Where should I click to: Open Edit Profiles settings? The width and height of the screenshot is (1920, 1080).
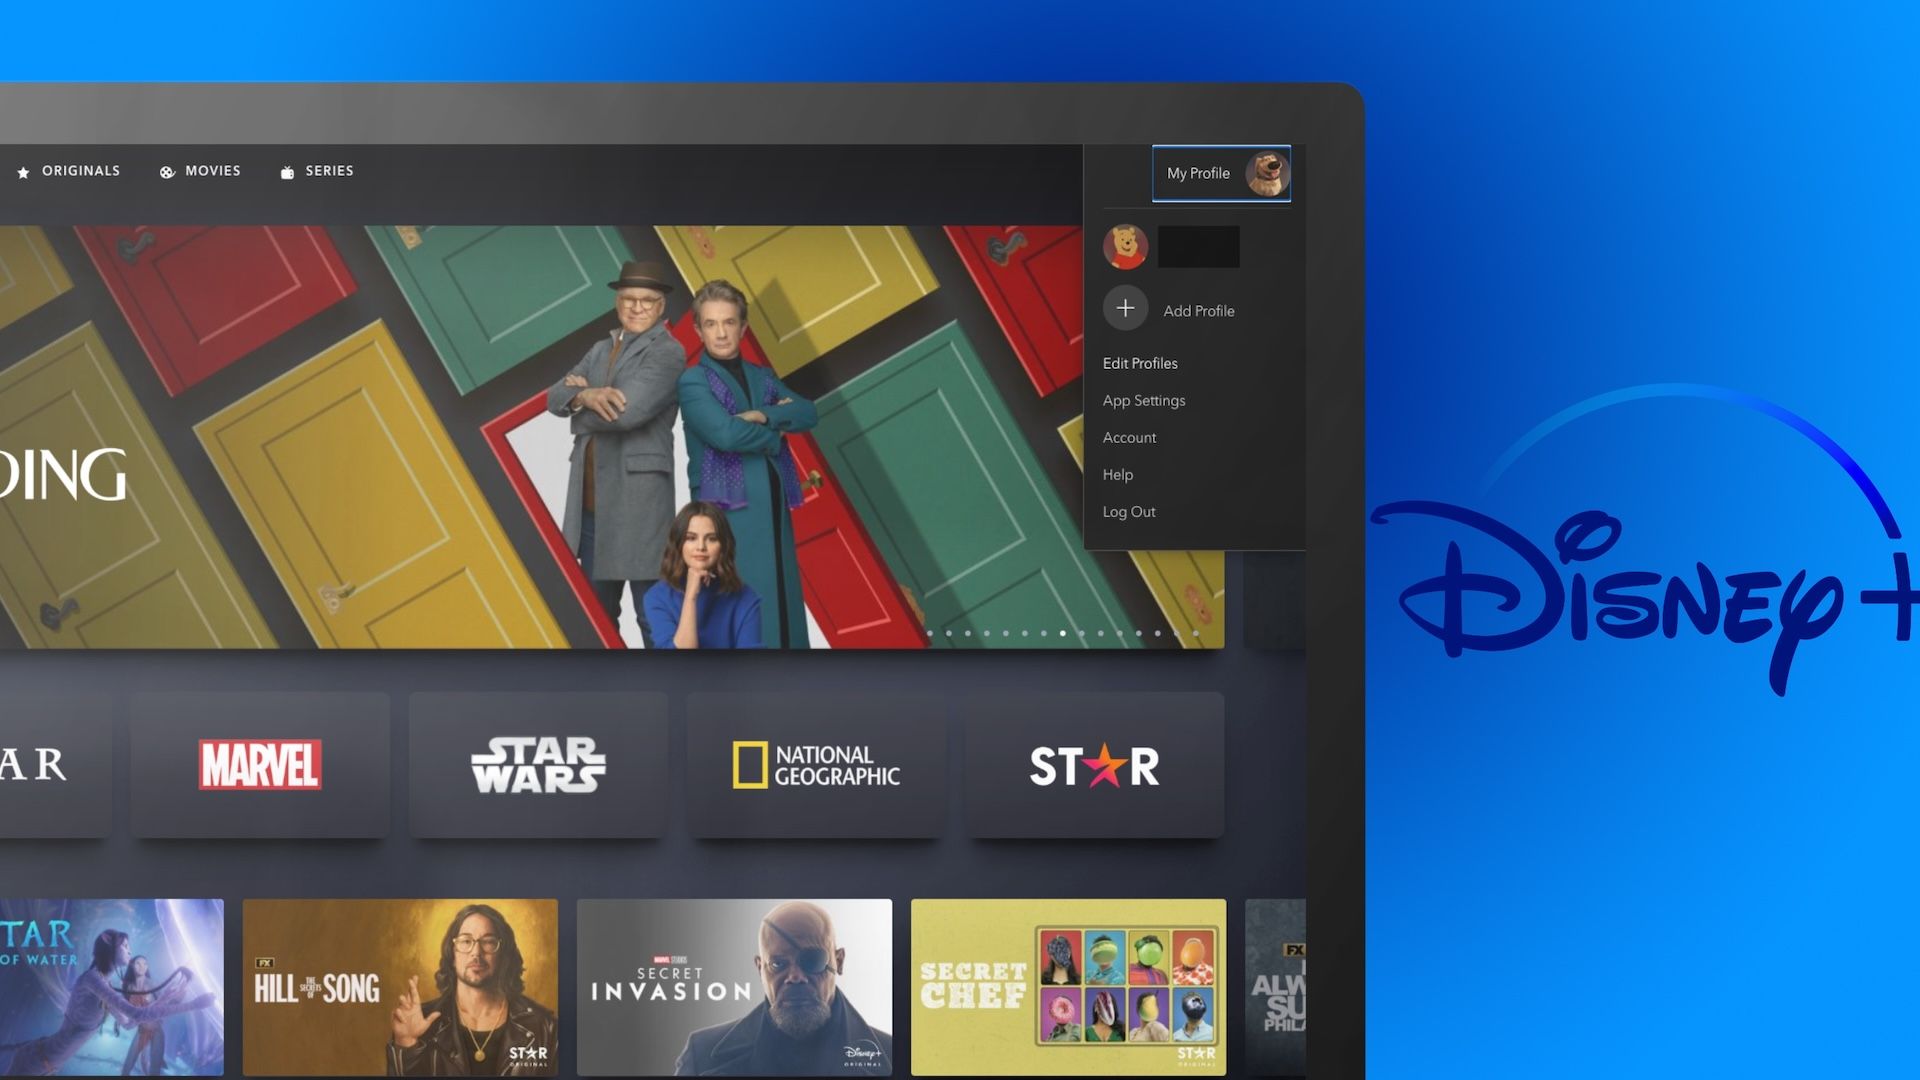(x=1139, y=363)
